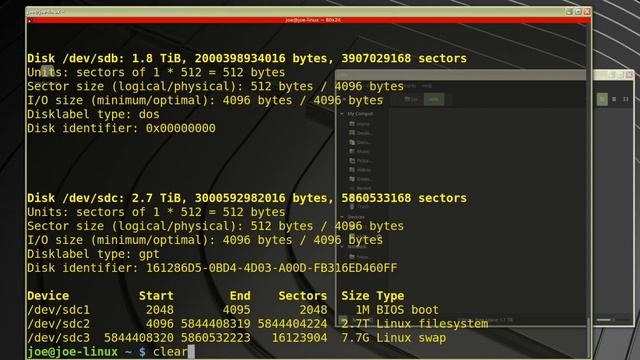Click the Linux swap partition type
The width and height of the screenshot is (640, 360).
click(411, 338)
